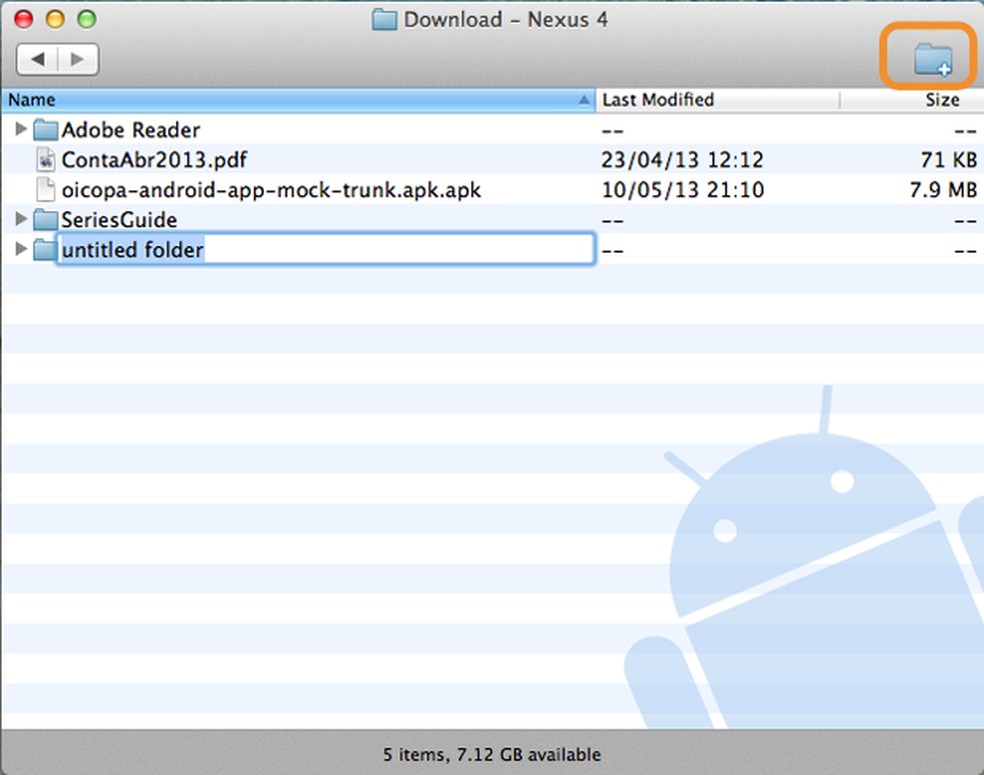Select the ContaAbr2013.pdf file name
Image resolution: width=984 pixels, height=775 pixels.
(x=154, y=160)
